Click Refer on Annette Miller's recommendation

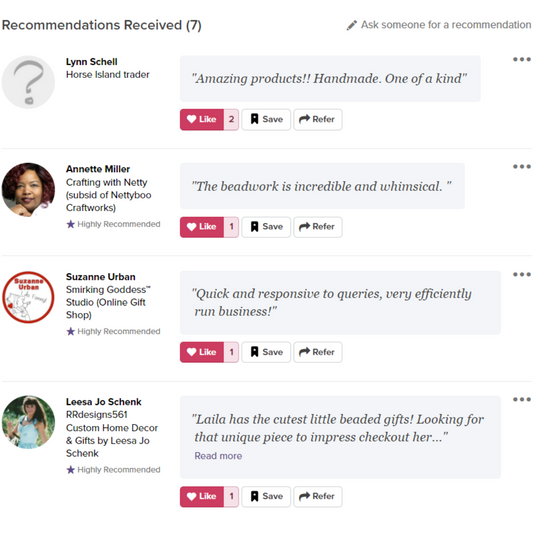coord(318,227)
